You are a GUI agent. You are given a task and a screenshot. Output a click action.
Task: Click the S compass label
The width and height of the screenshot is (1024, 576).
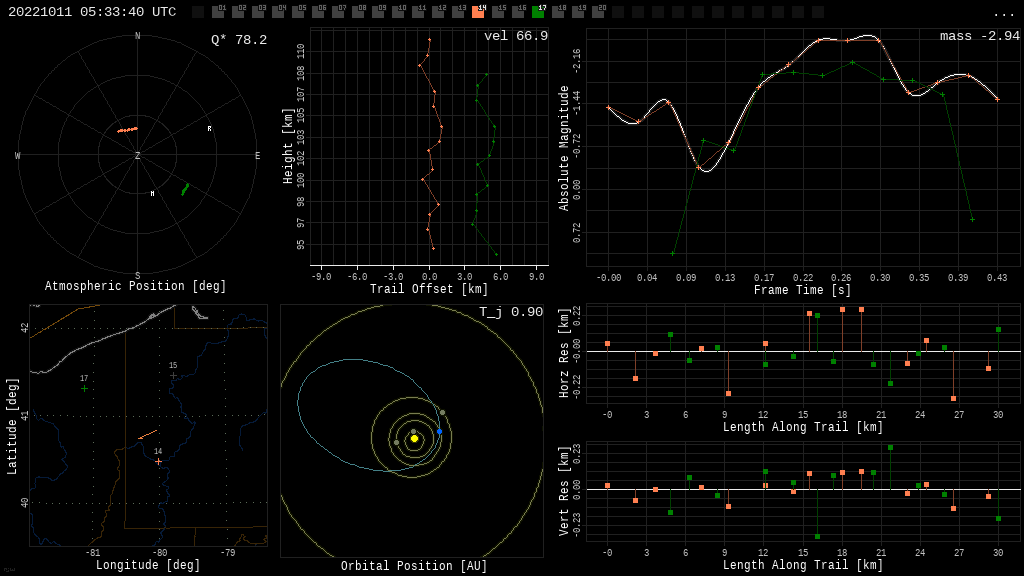tap(137, 276)
